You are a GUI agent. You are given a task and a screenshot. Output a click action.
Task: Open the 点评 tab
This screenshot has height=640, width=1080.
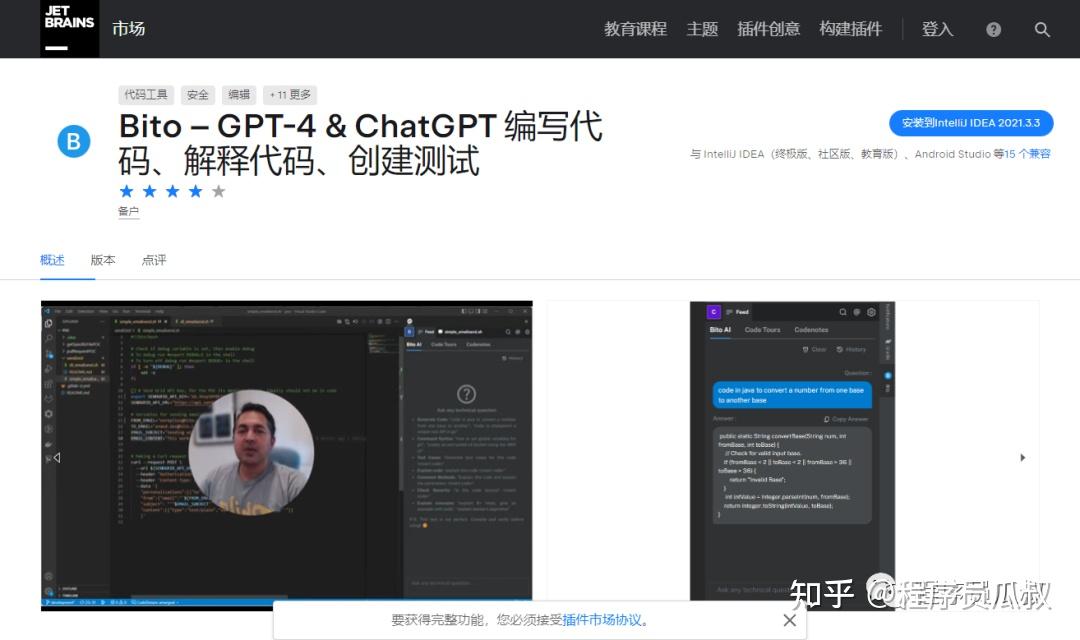point(153,259)
